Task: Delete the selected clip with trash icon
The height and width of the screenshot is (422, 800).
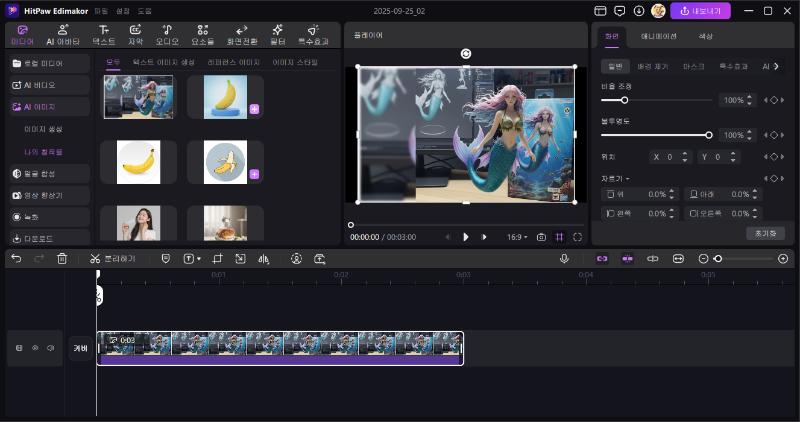Action: tap(62, 259)
